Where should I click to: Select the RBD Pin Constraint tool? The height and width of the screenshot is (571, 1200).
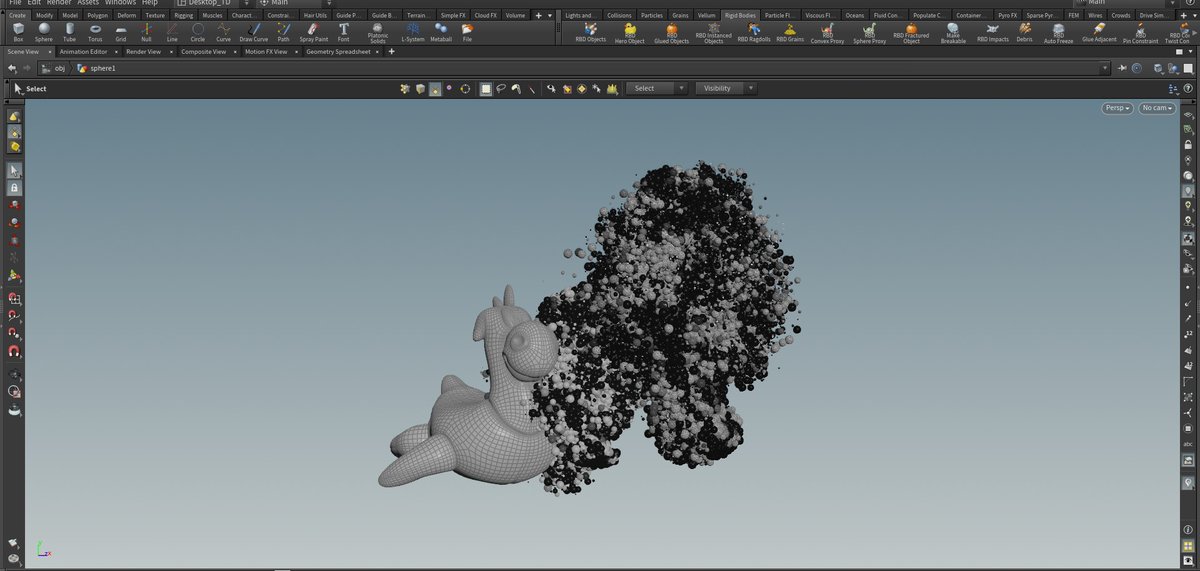pos(1140,34)
